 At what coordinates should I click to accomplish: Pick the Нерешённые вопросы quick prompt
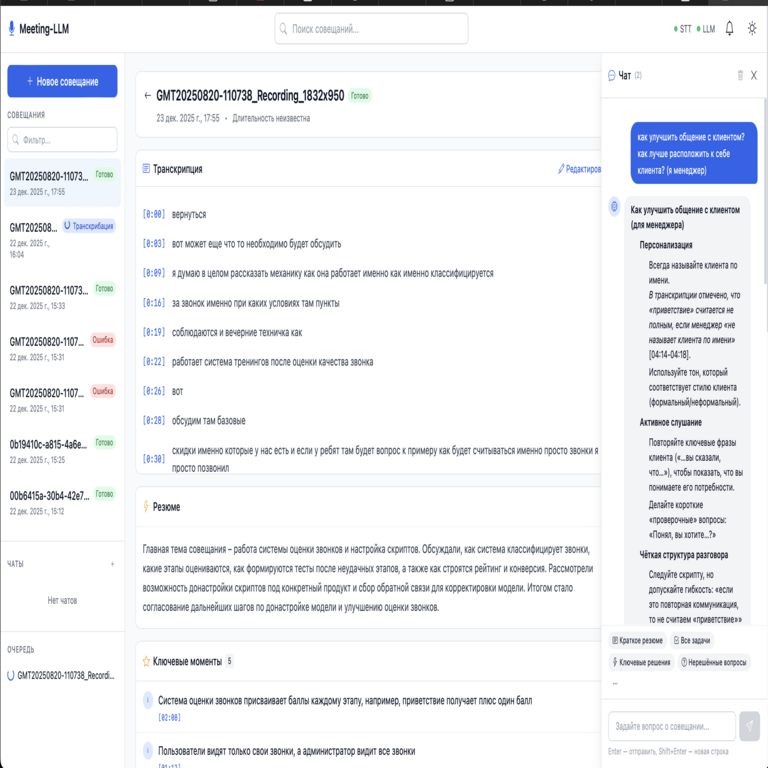(x=714, y=662)
